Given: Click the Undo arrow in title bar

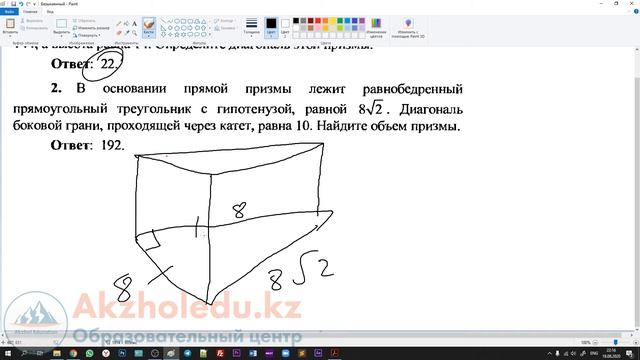Looking at the screenshot, I should click(21, 4).
